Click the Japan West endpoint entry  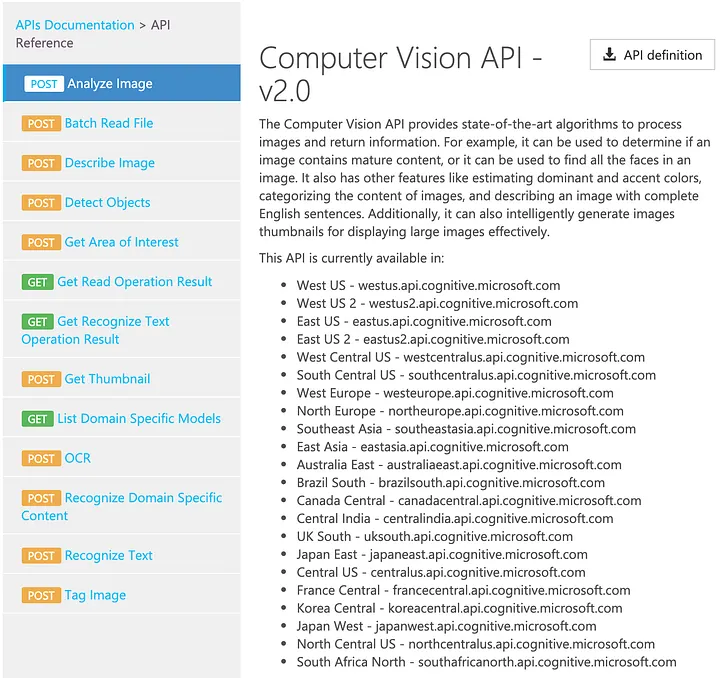(x=446, y=626)
